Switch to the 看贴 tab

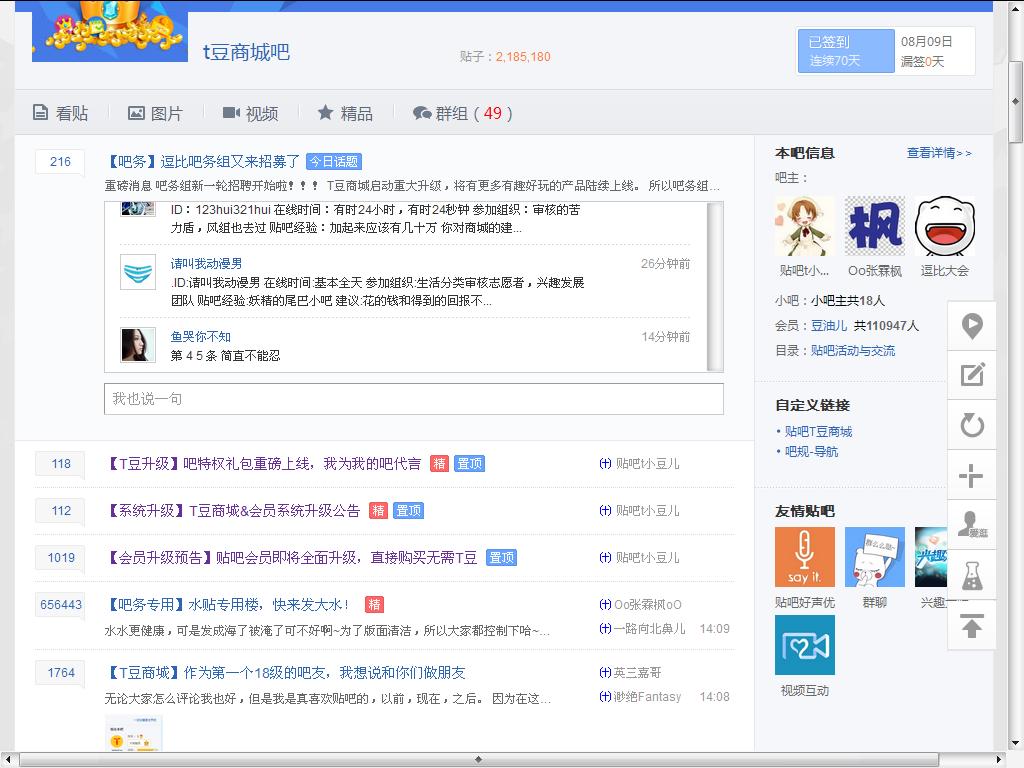[x=61, y=114]
